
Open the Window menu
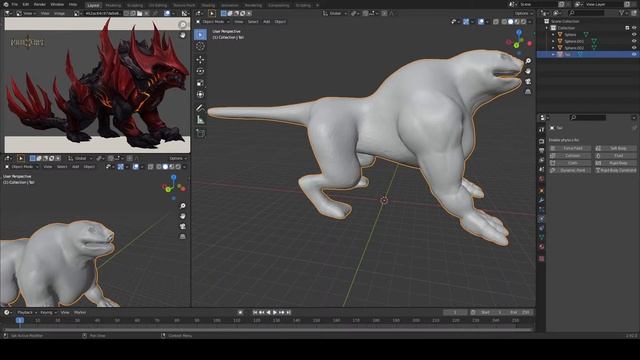[x=57, y=4]
